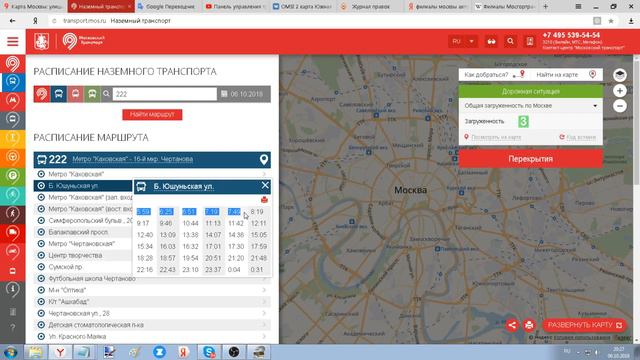Open the parking sidebar section icon

13,176
